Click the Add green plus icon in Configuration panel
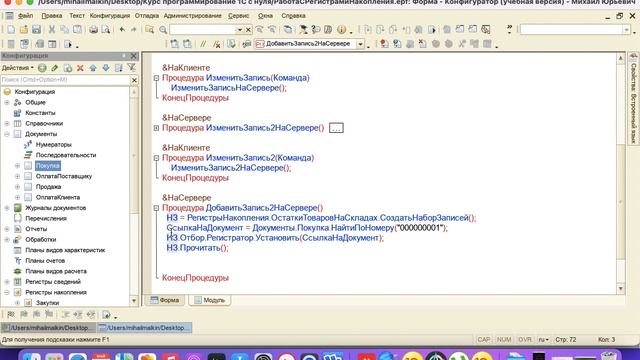The image size is (640, 360). click(42, 68)
